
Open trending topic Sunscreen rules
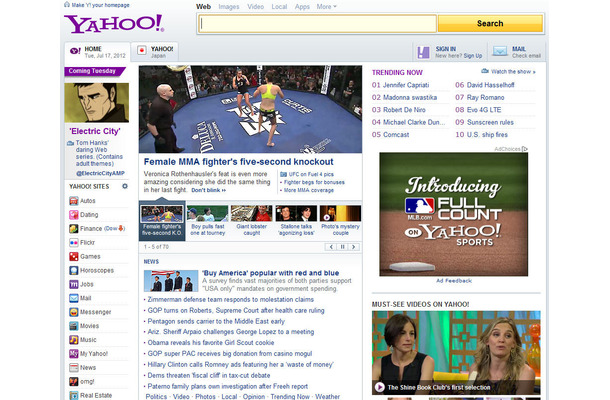(490, 122)
